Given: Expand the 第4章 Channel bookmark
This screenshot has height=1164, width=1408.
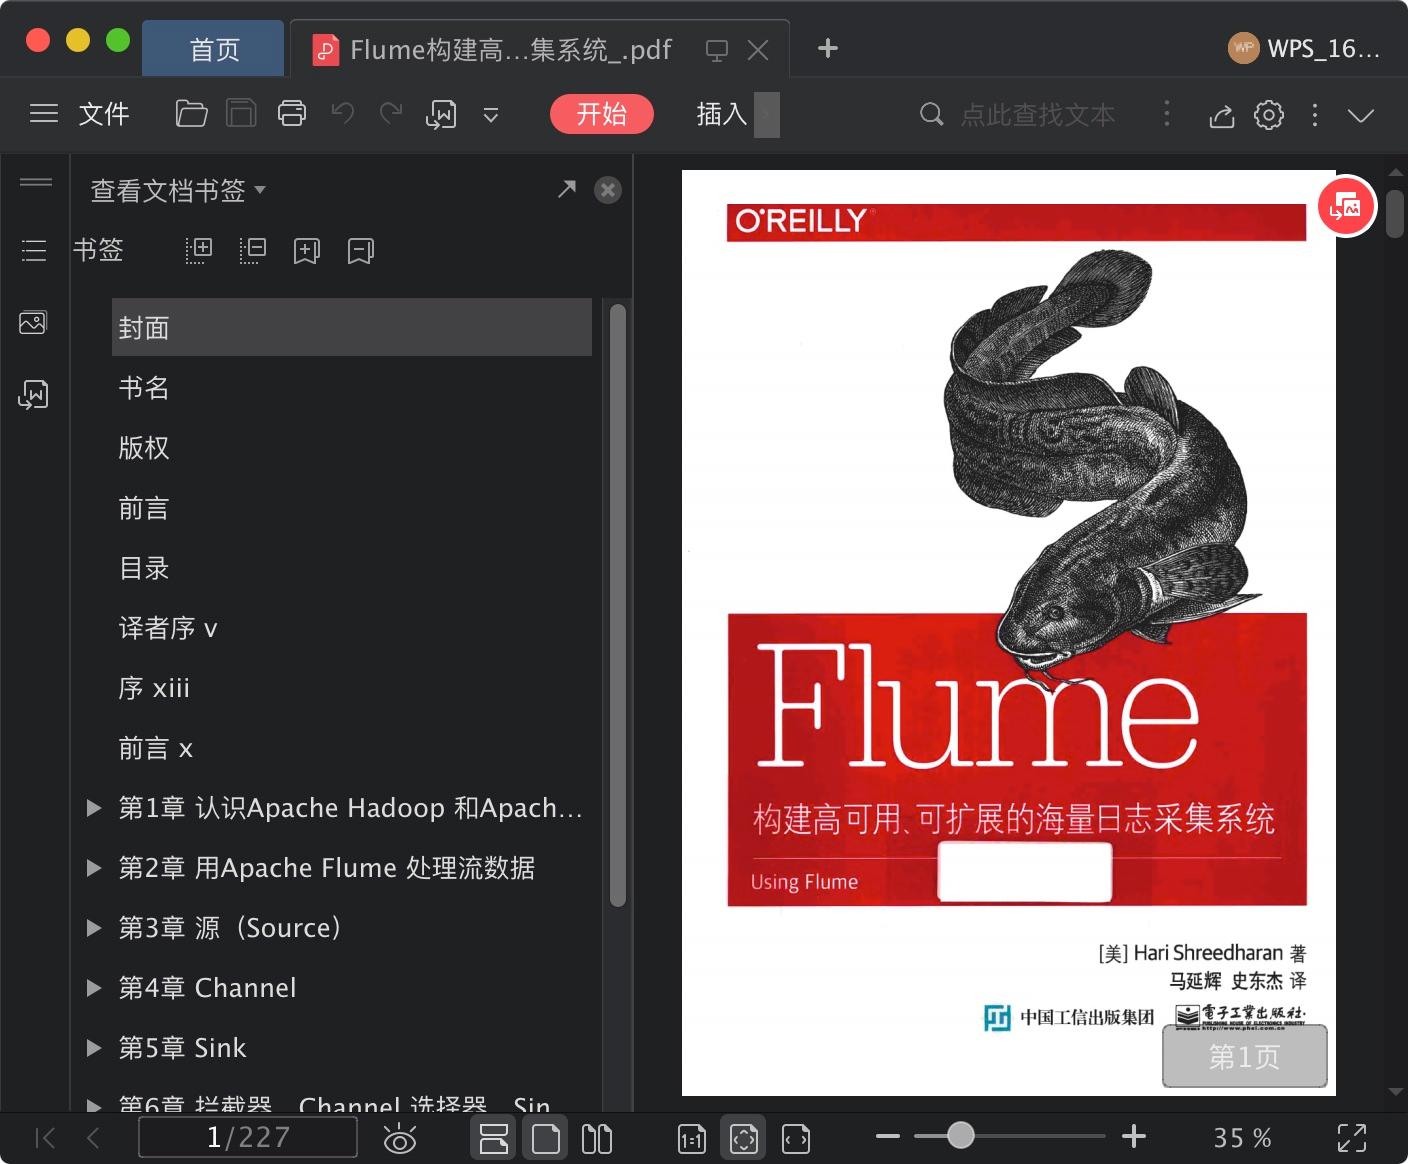Looking at the screenshot, I should 94,988.
